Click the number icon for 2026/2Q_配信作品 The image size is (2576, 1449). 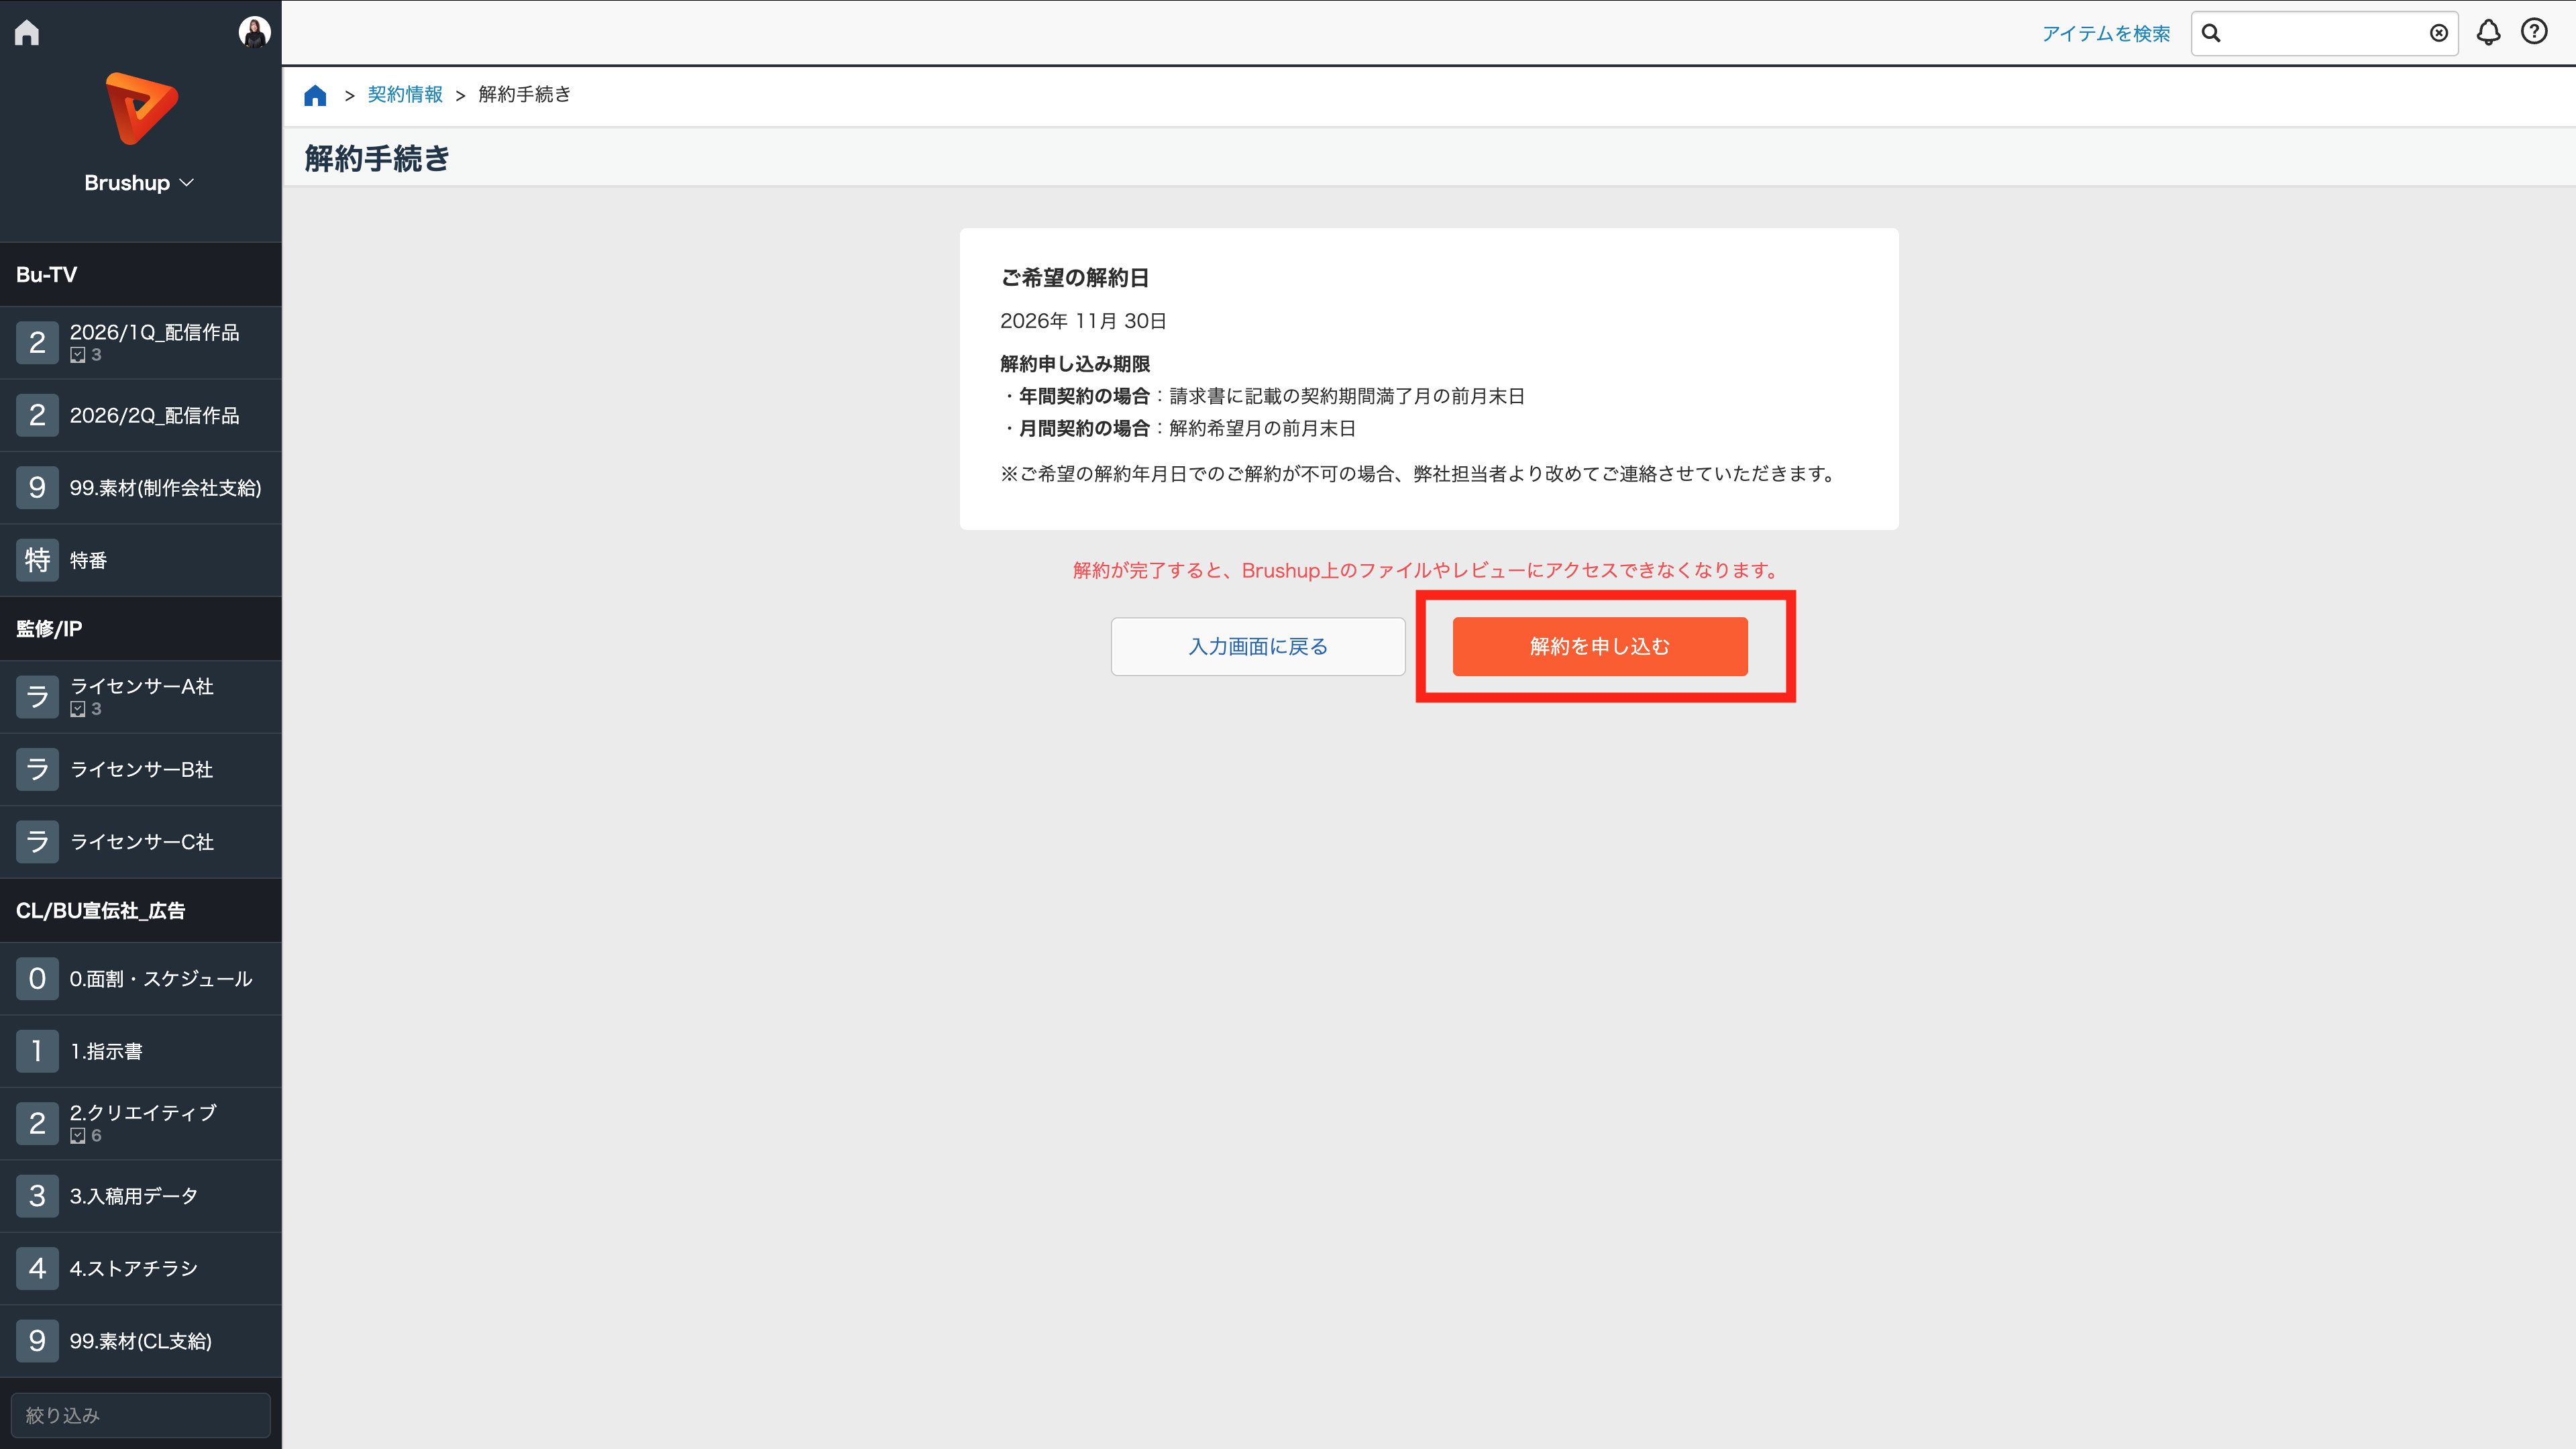[37, 415]
